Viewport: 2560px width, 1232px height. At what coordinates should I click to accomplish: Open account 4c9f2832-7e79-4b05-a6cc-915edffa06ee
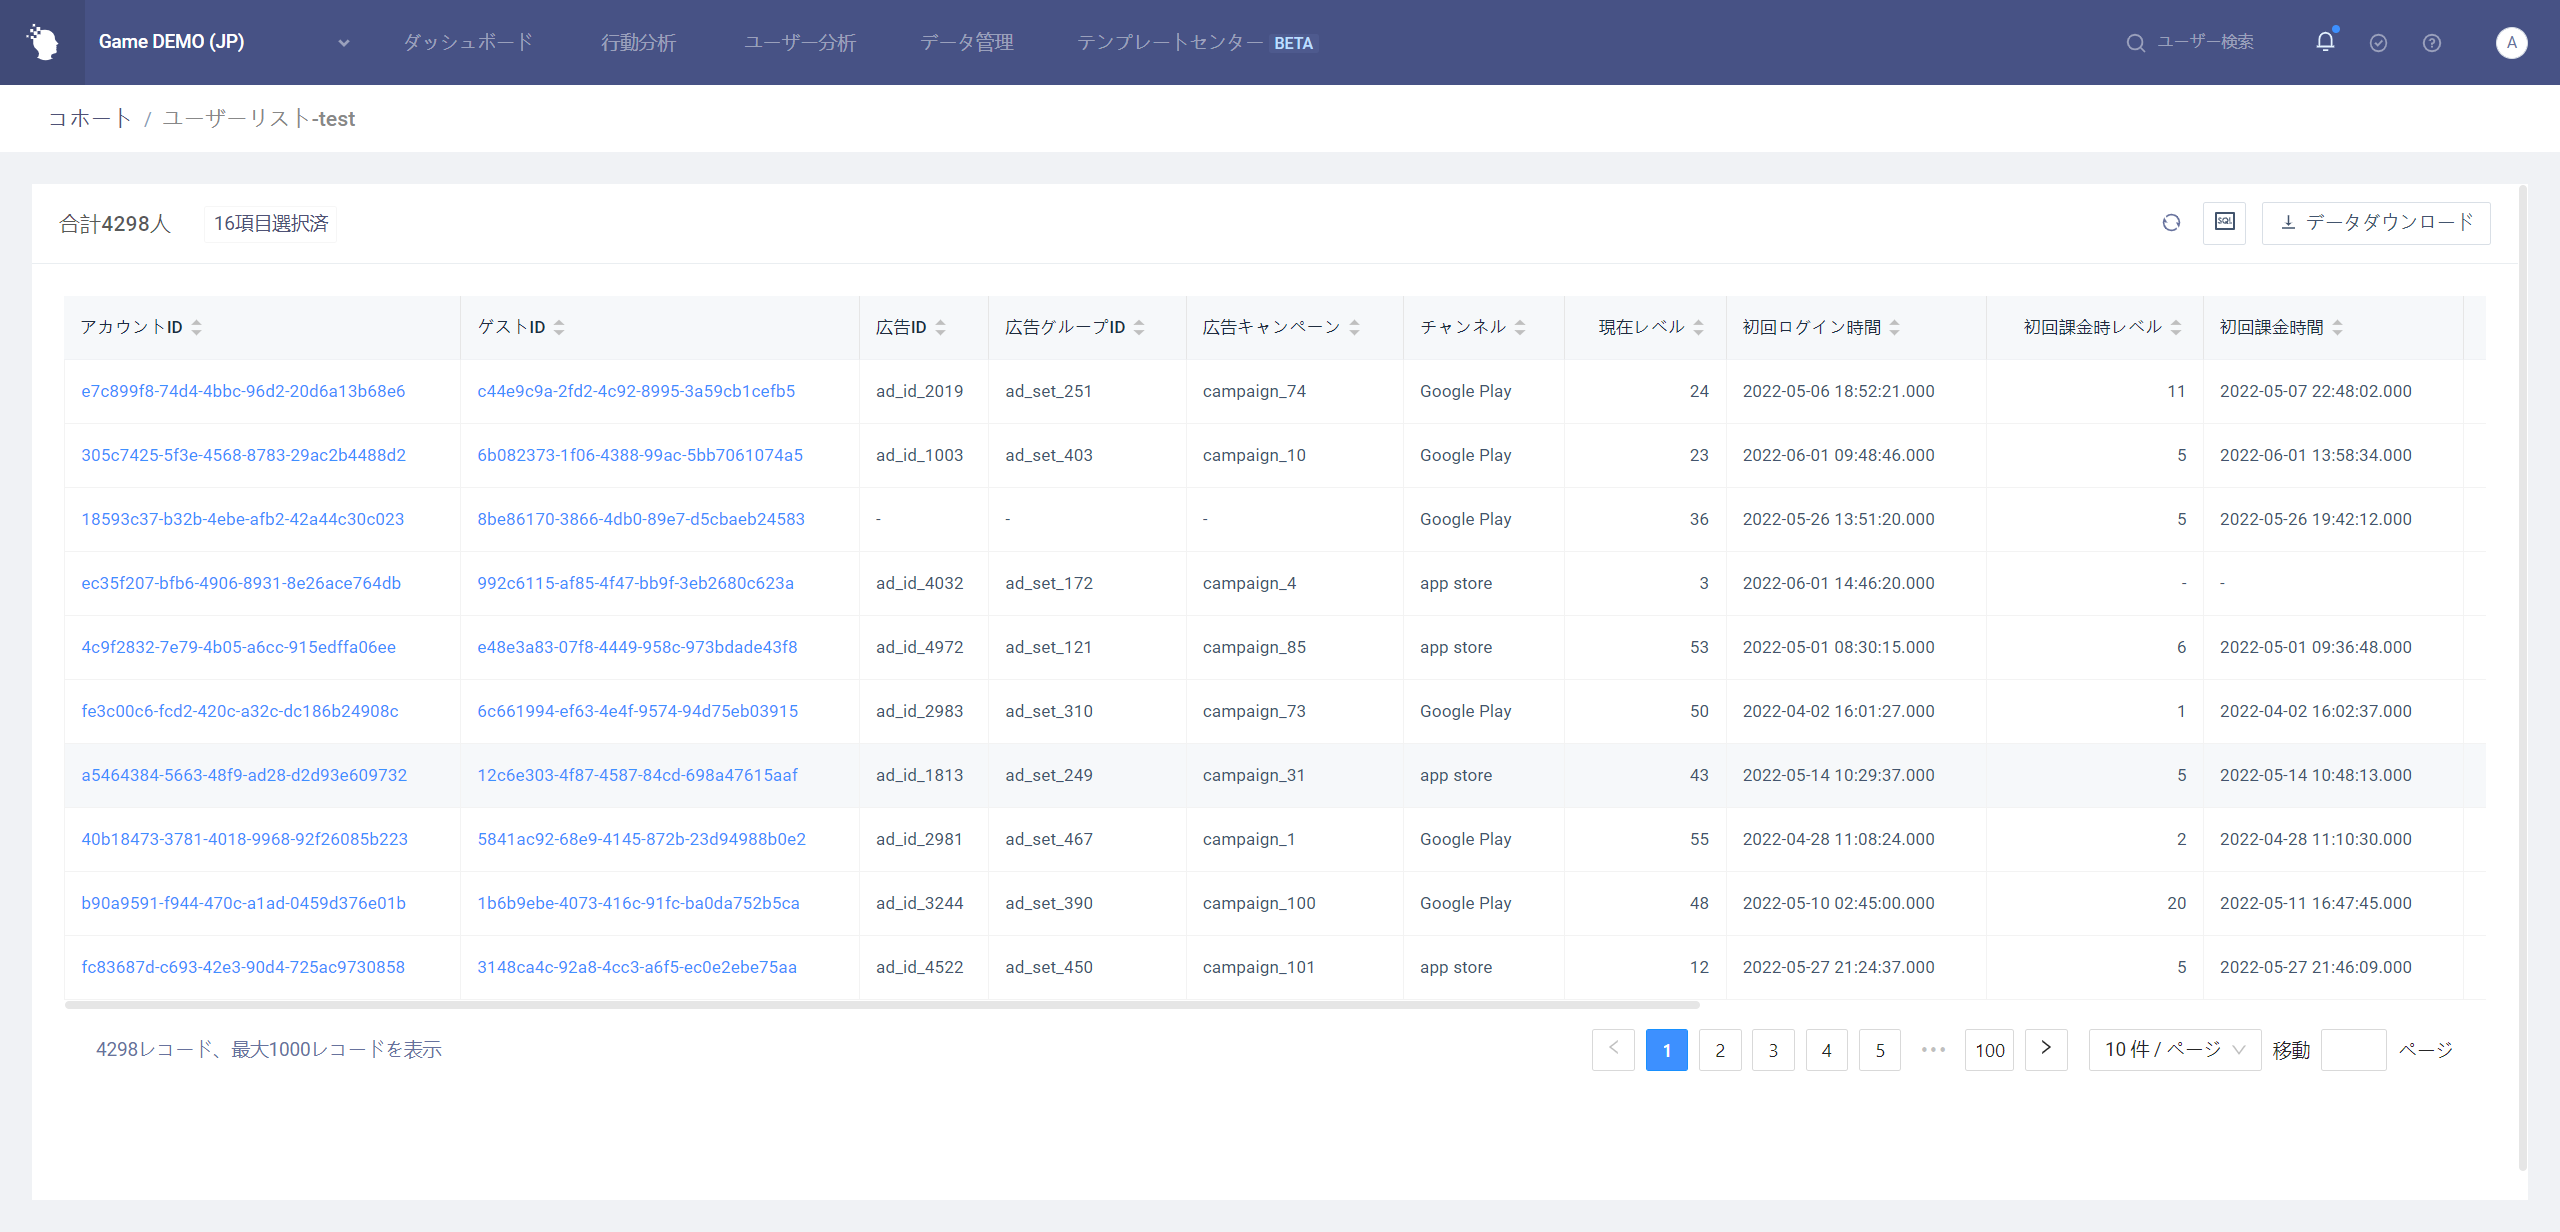pyautogui.click(x=239, y=647)
